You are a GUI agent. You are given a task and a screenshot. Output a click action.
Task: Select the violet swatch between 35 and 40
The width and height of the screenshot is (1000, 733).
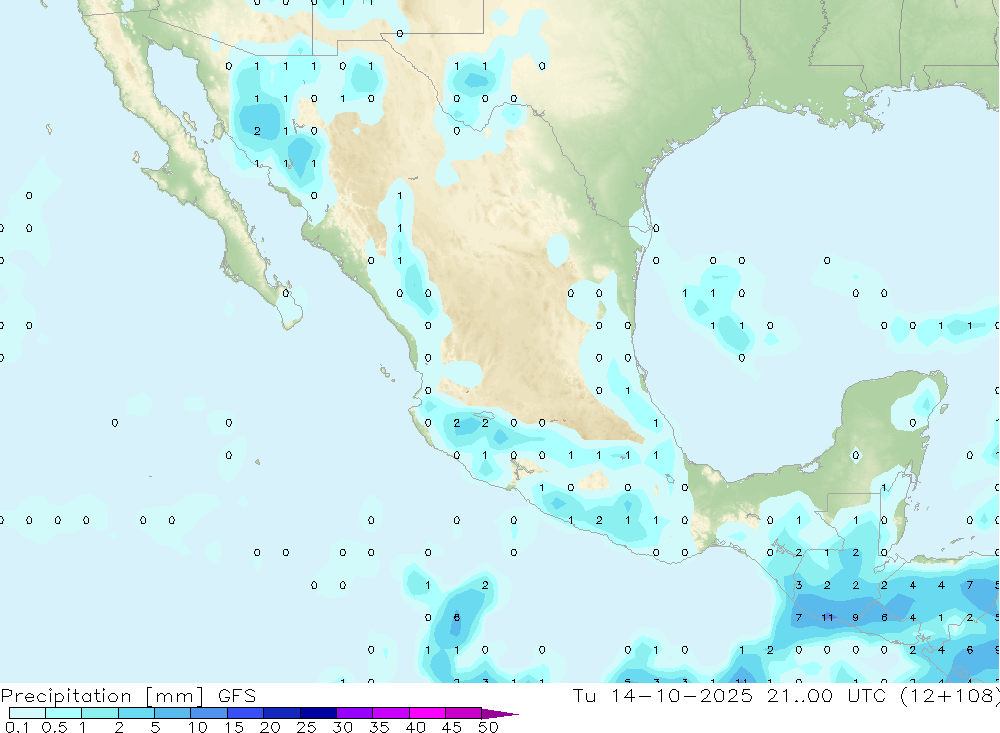click(391, 713)
